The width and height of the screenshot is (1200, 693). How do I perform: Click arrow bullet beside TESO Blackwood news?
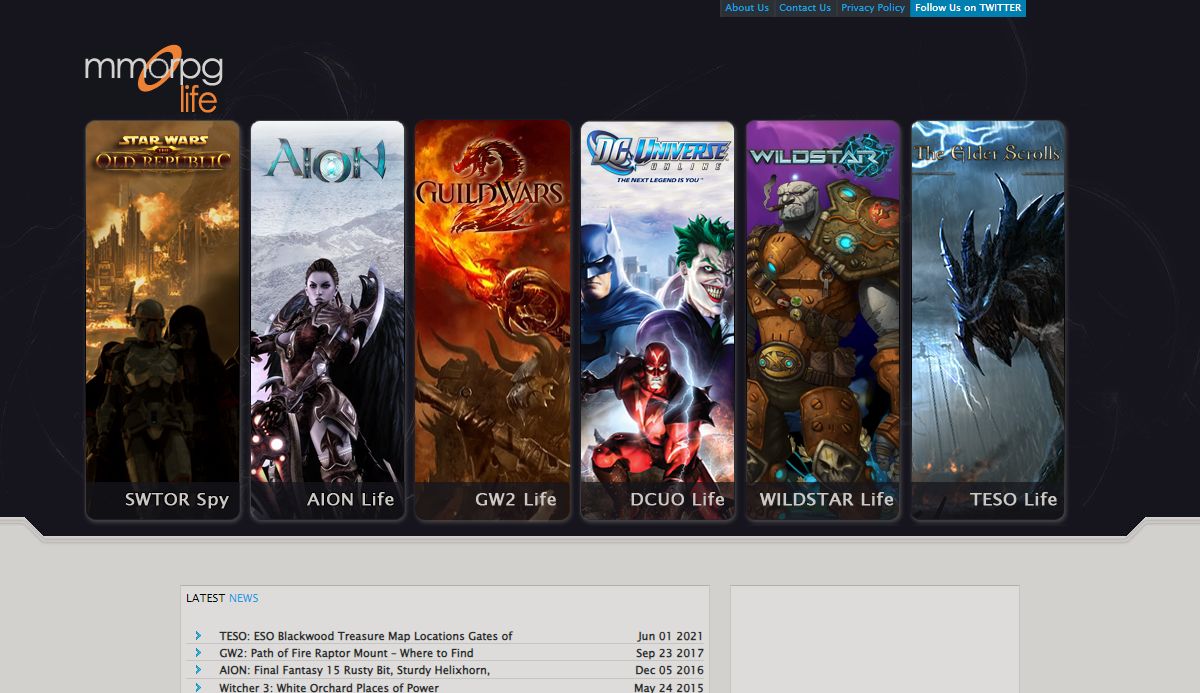click(x=198, y=636)
